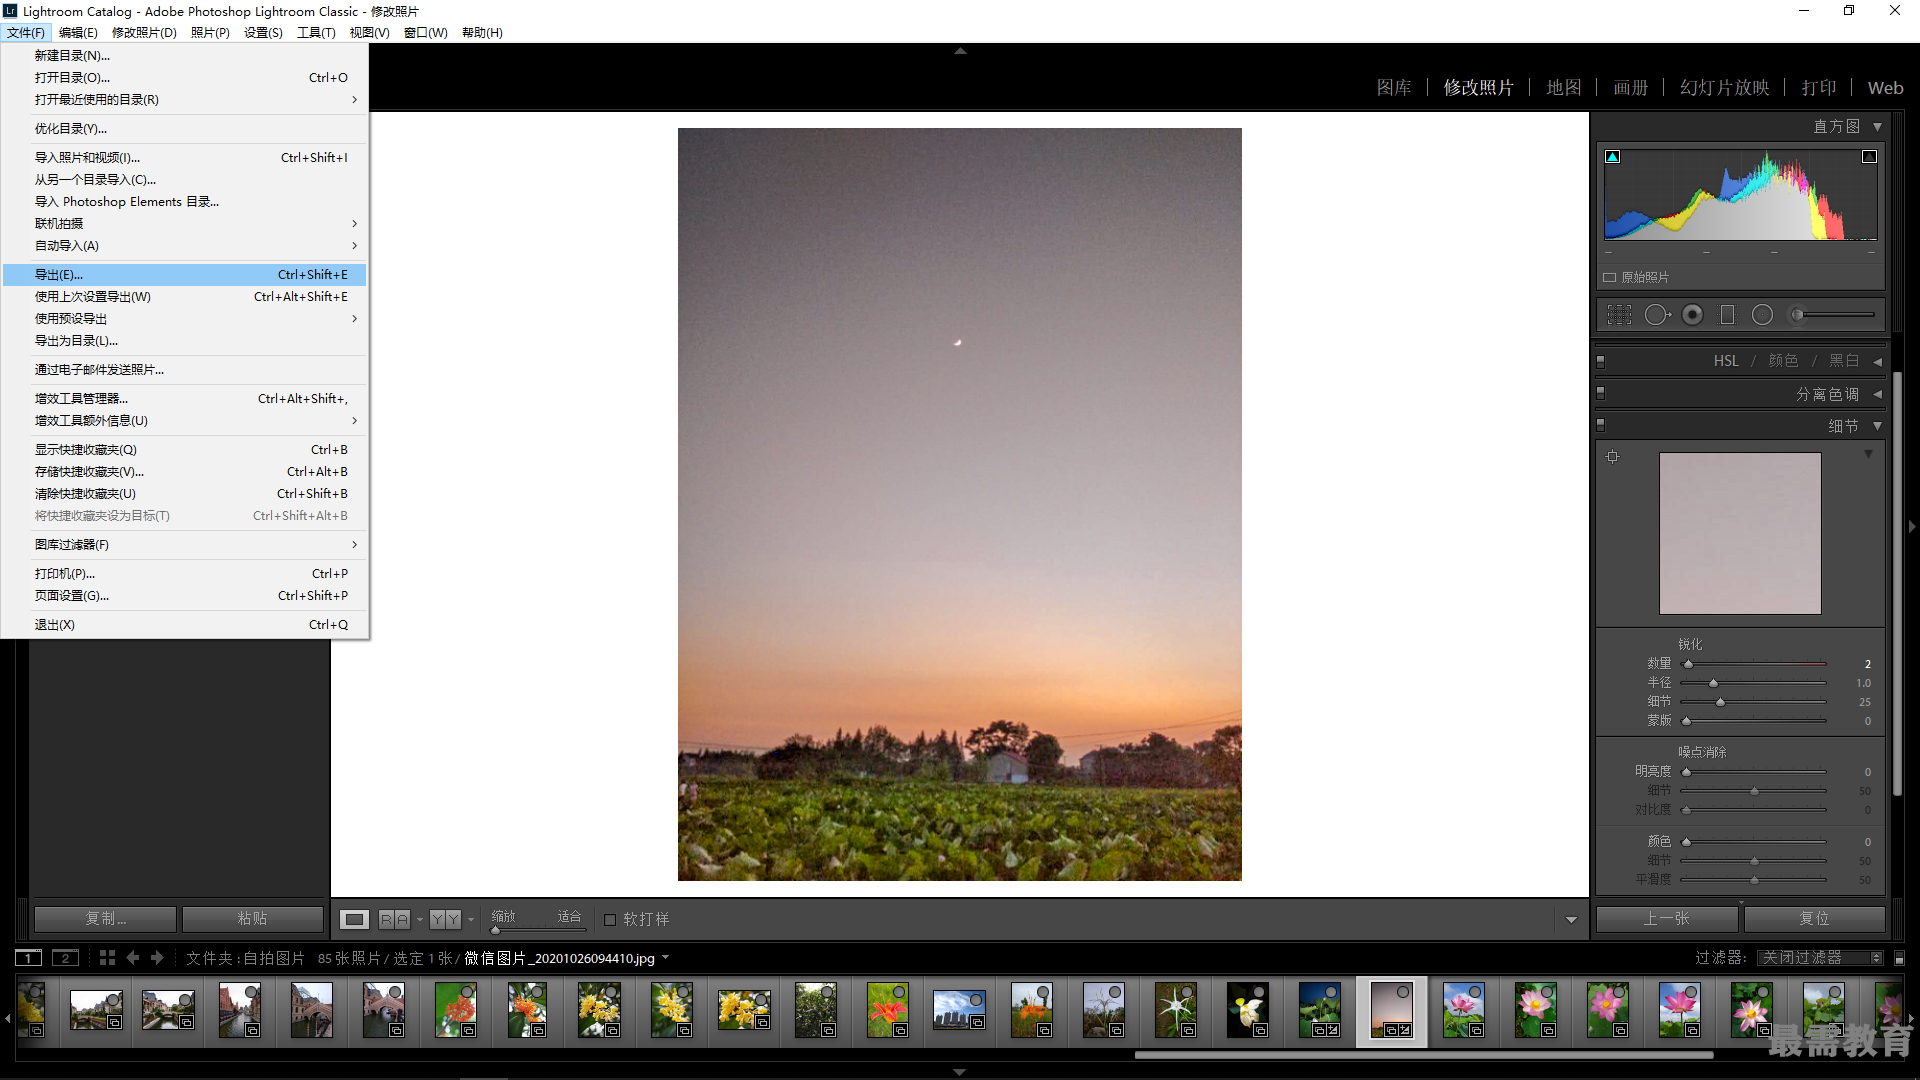Select Exit from File menu

tap(185, 625)
